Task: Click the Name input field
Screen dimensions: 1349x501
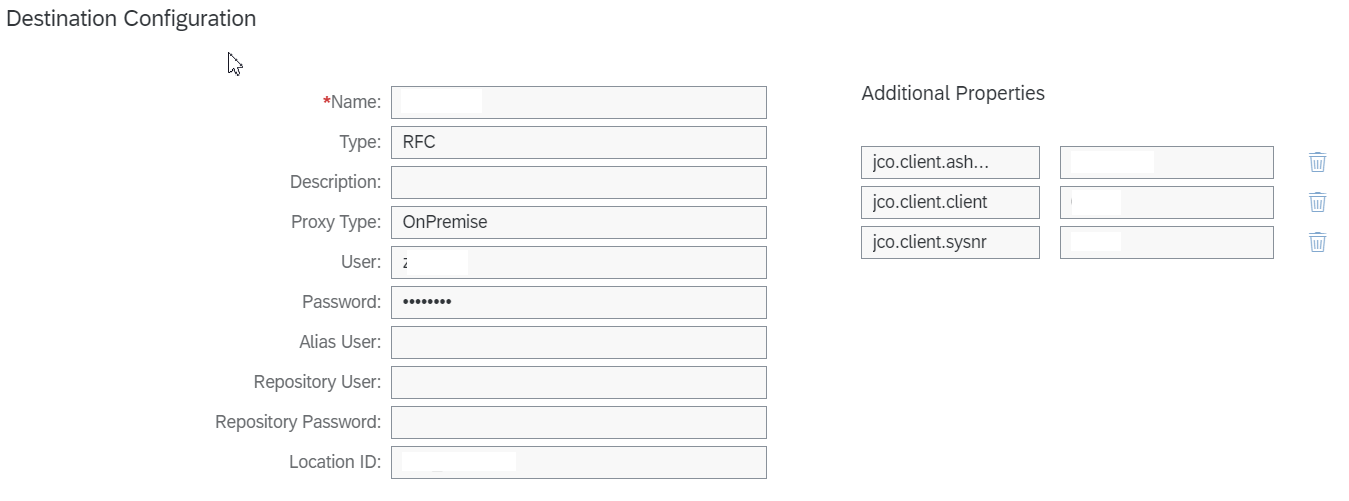Action: click(578, 102)
